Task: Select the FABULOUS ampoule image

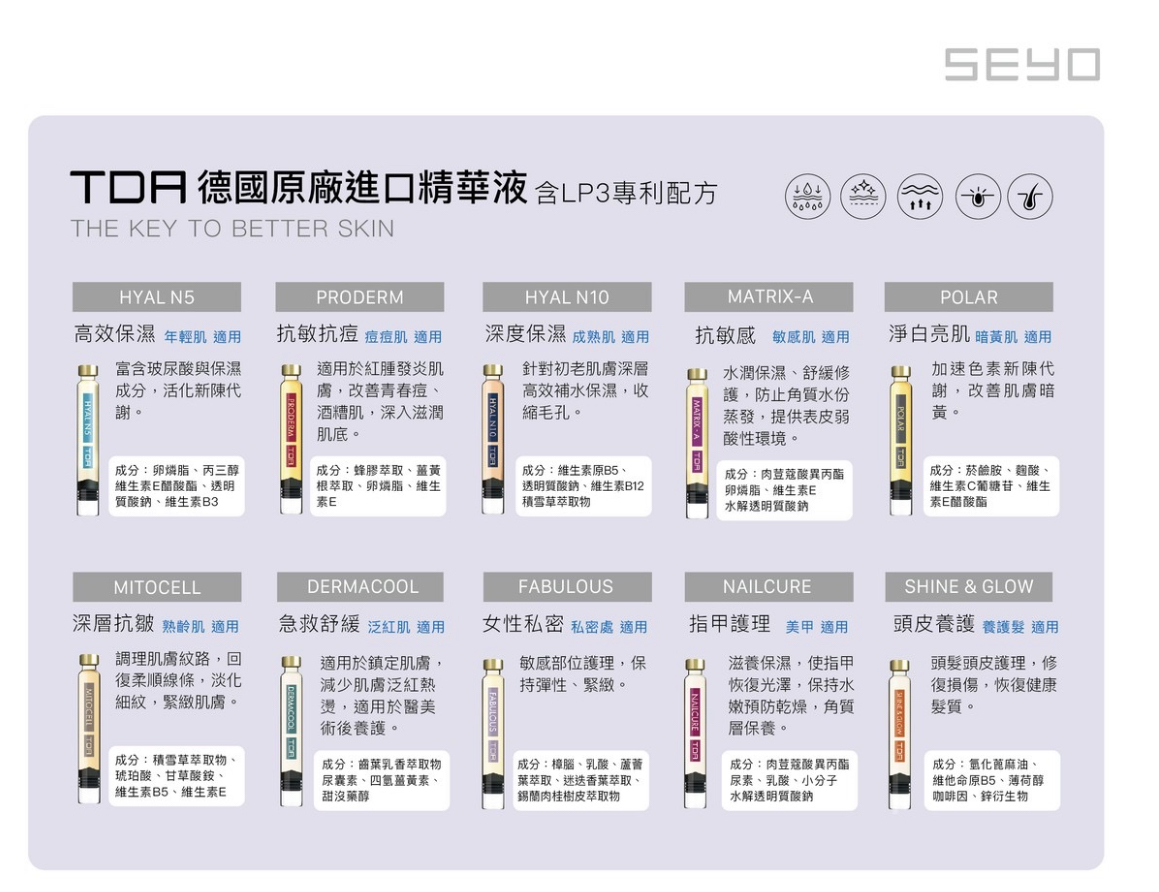Action: coord(493,733)
